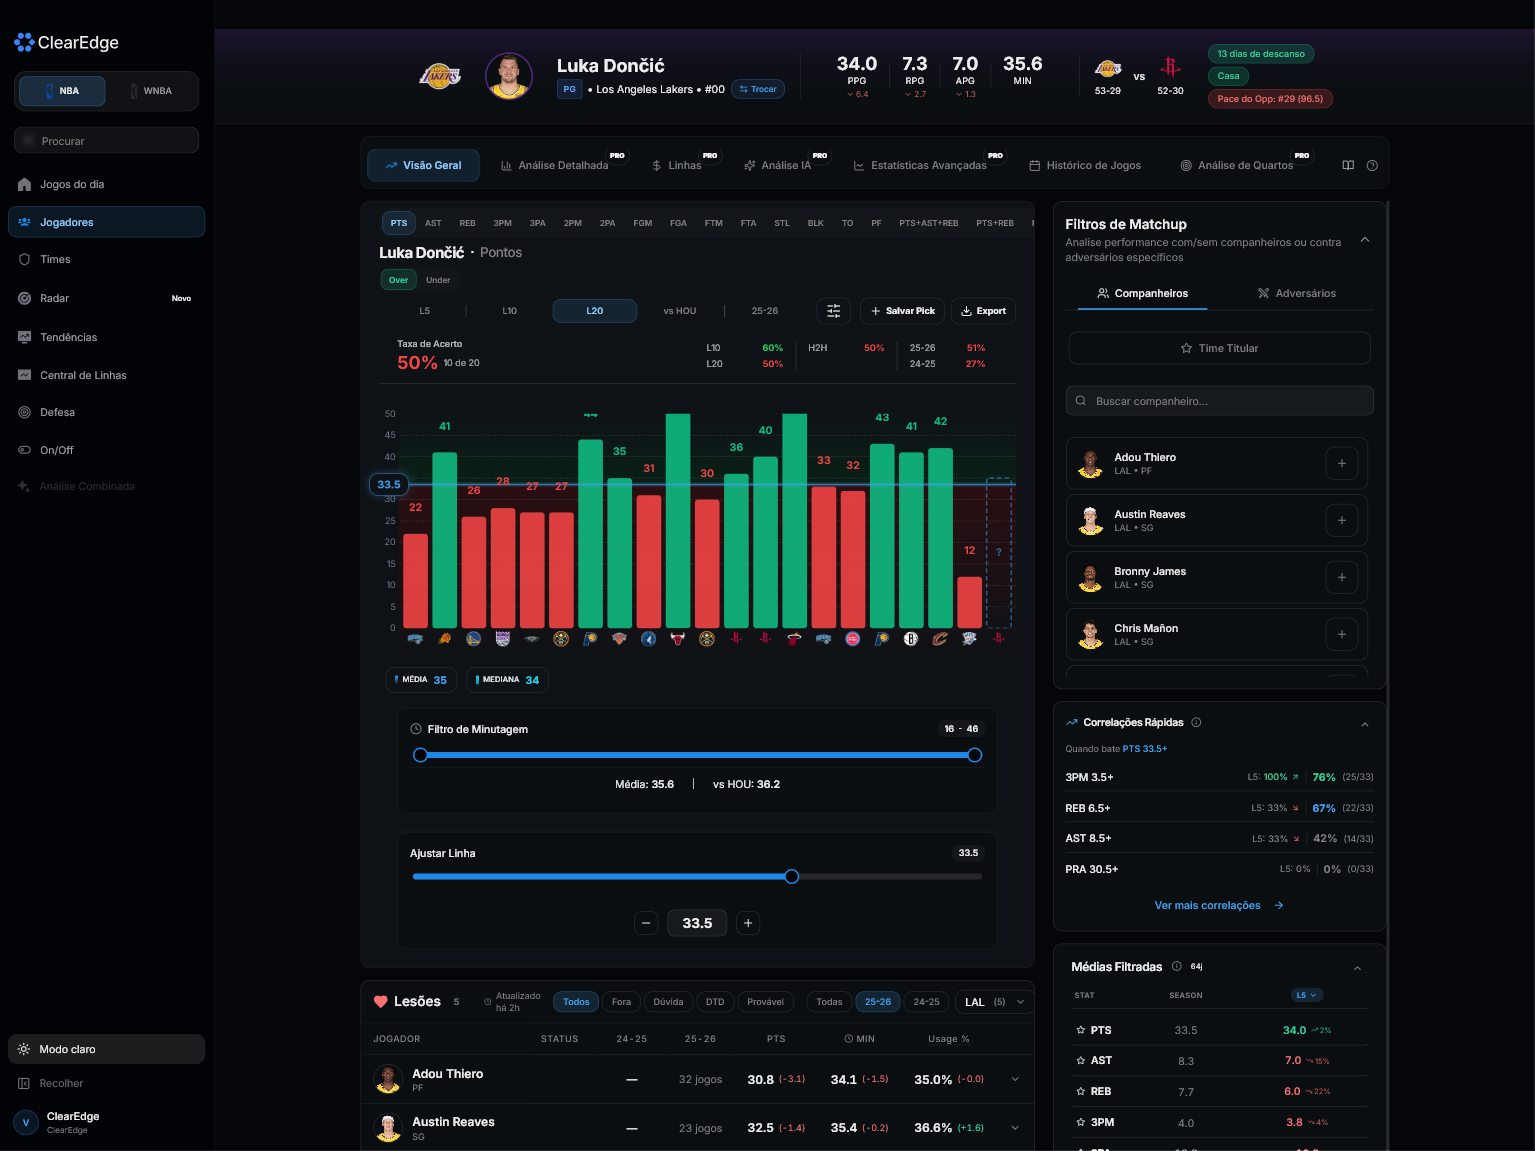Move the minimum minutes slider handle

pos(420,755)
